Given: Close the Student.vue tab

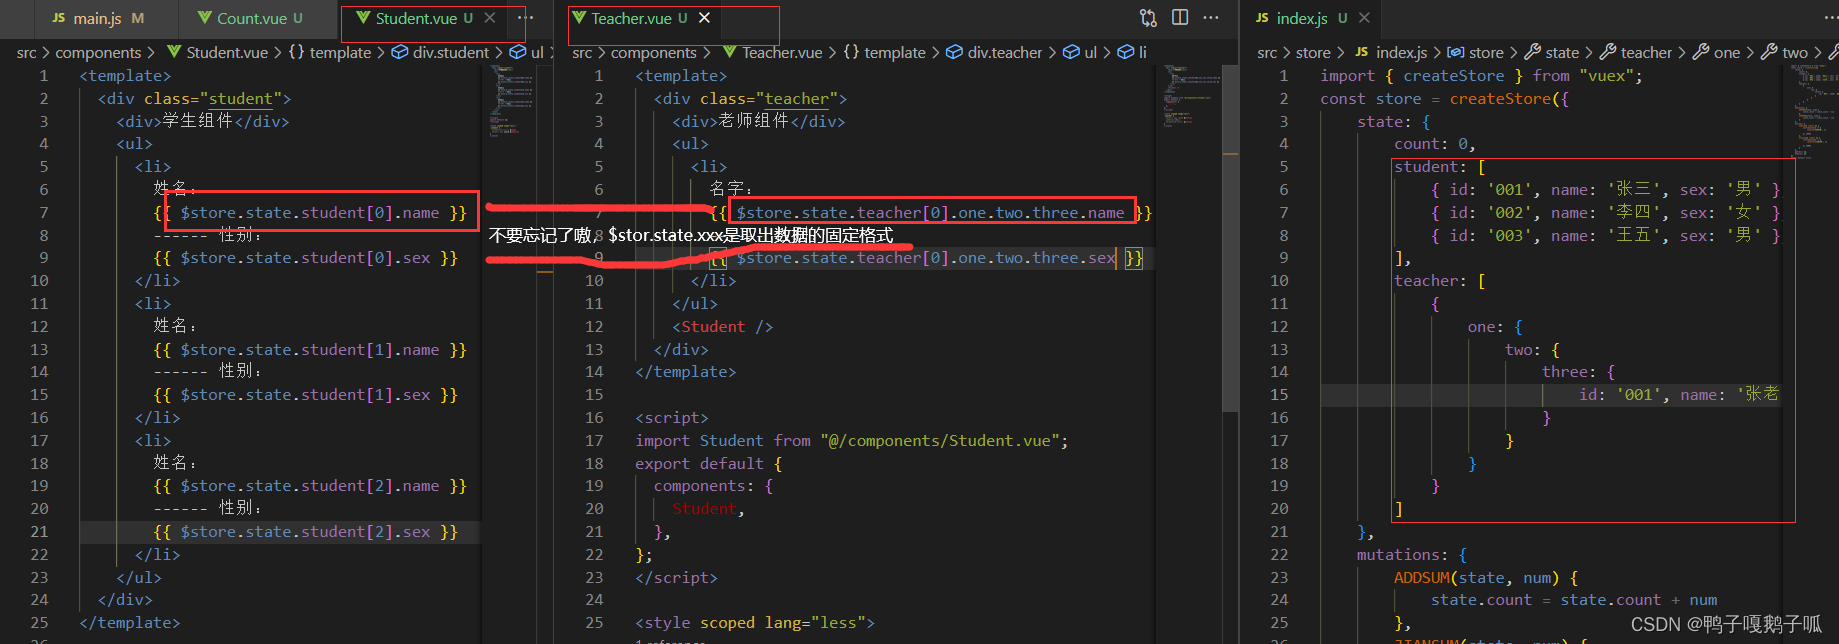Looking at the screenshot, I should [x=489, y=18].
